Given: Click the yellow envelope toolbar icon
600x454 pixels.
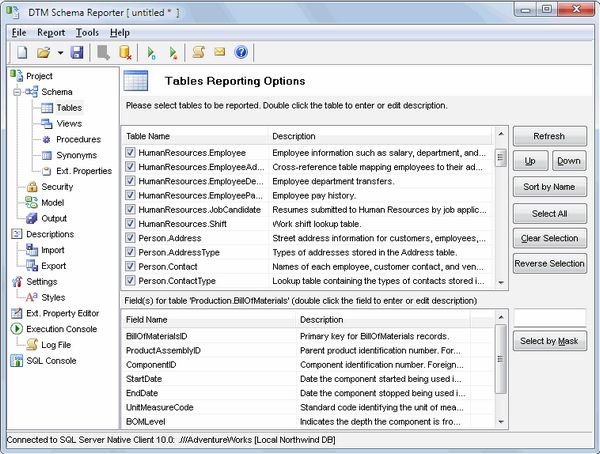Looking at the screenshot, I should 220,51.
